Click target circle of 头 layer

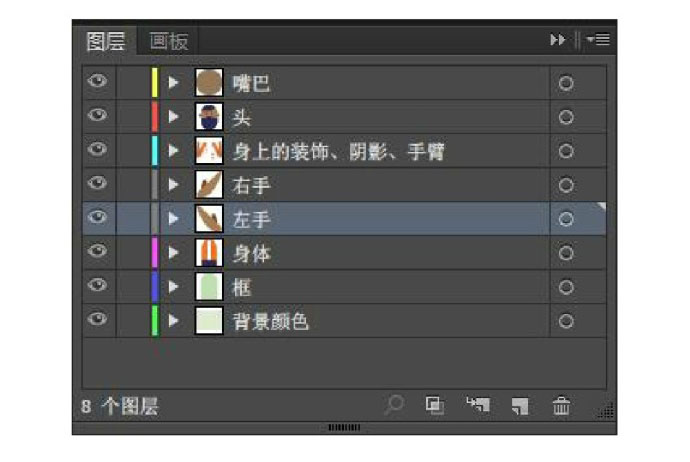point(566,117)
